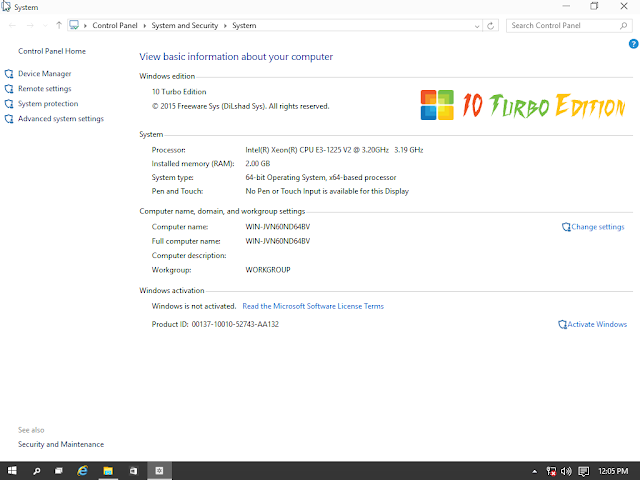Open Remote settings

point(44,89)
